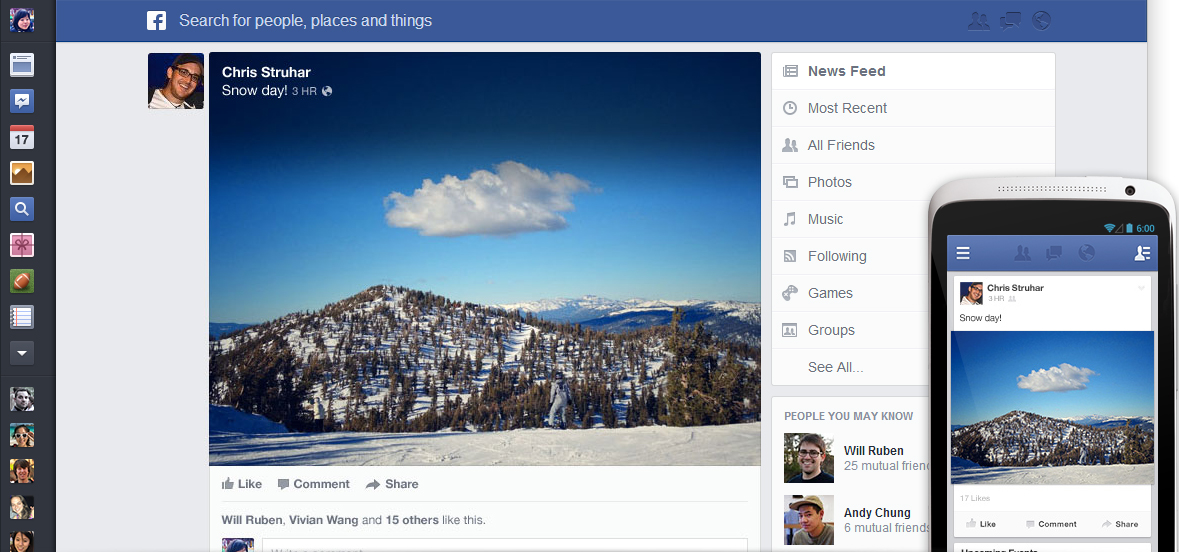
Task: Click 17 Likes on phone post
Action: (x=975, y=498)
